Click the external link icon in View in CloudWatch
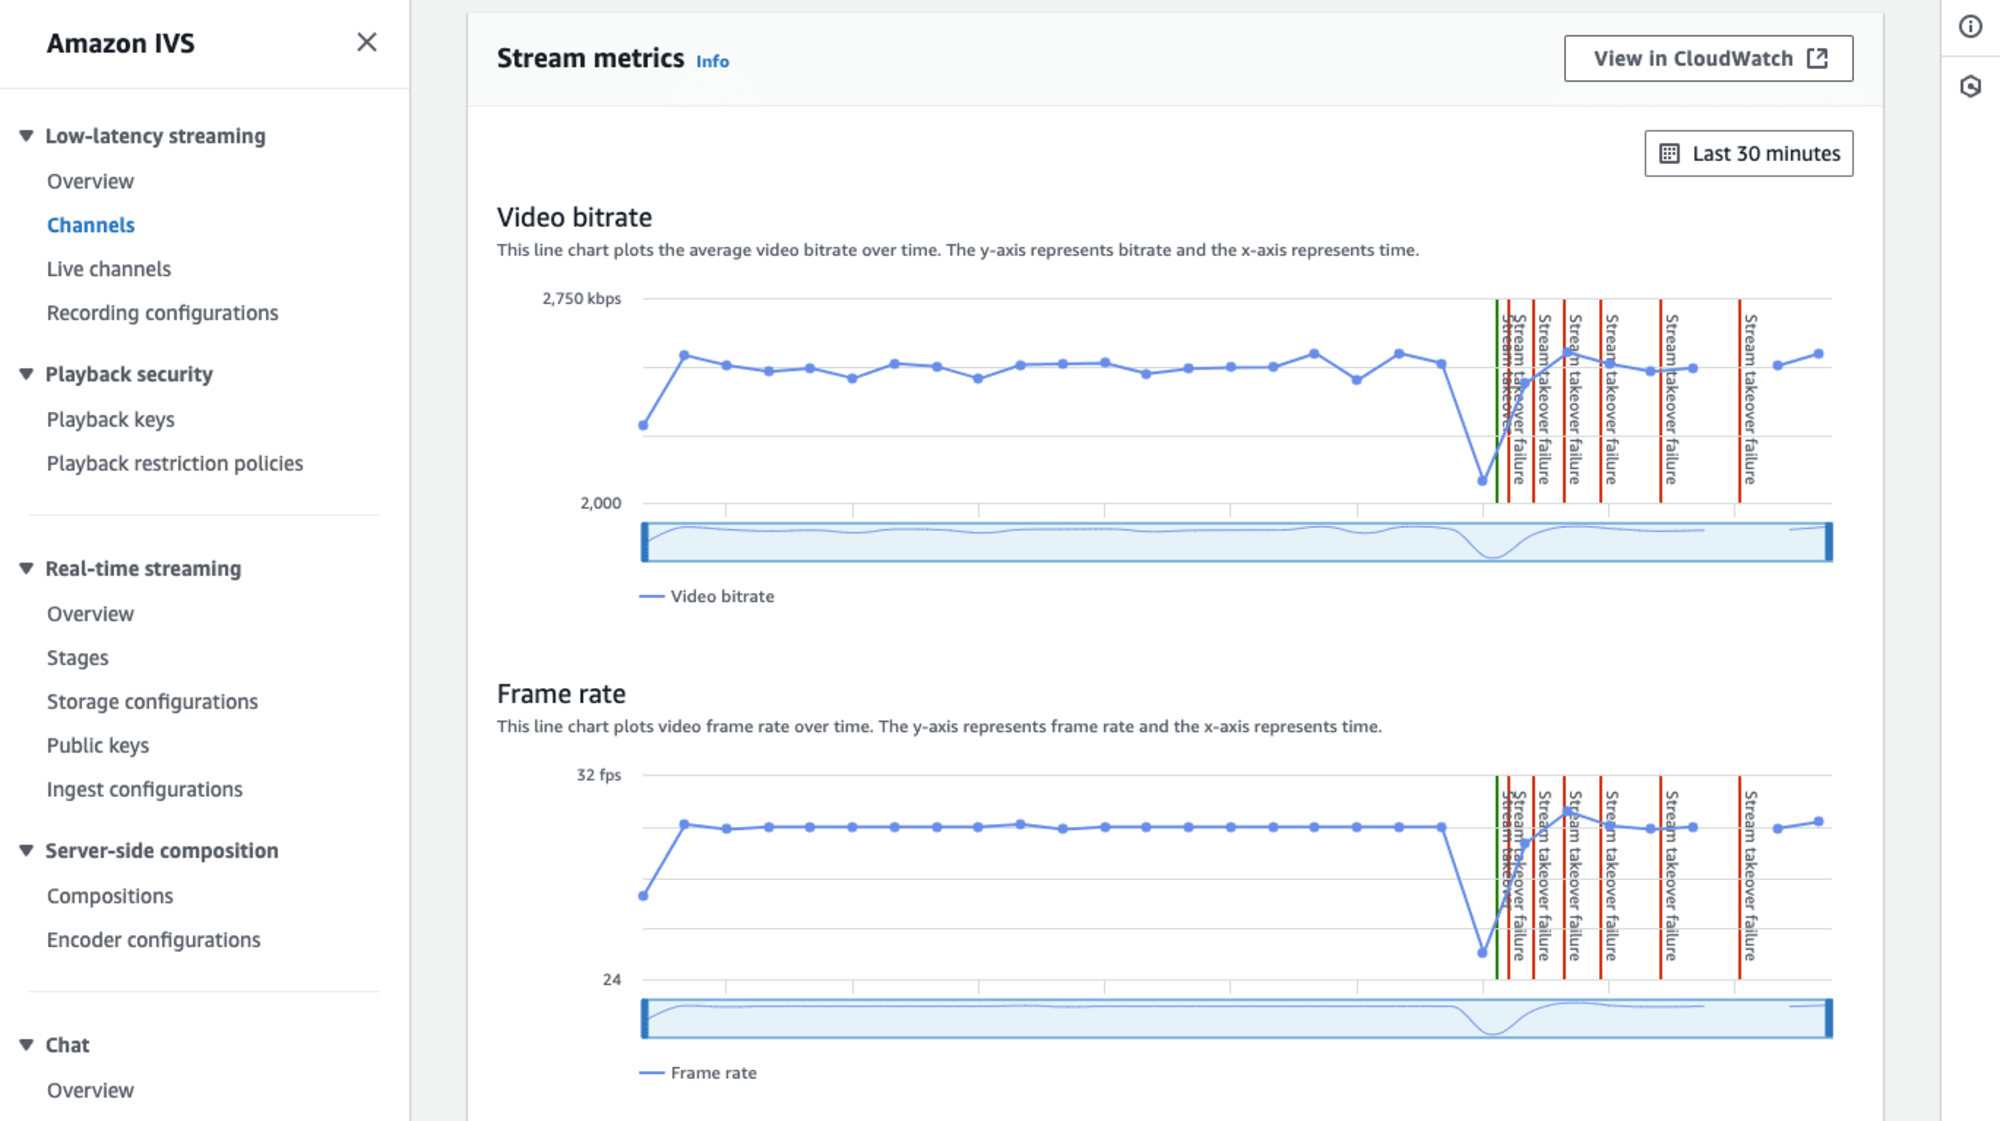2000x1121 pixels. pos(1818,59)
